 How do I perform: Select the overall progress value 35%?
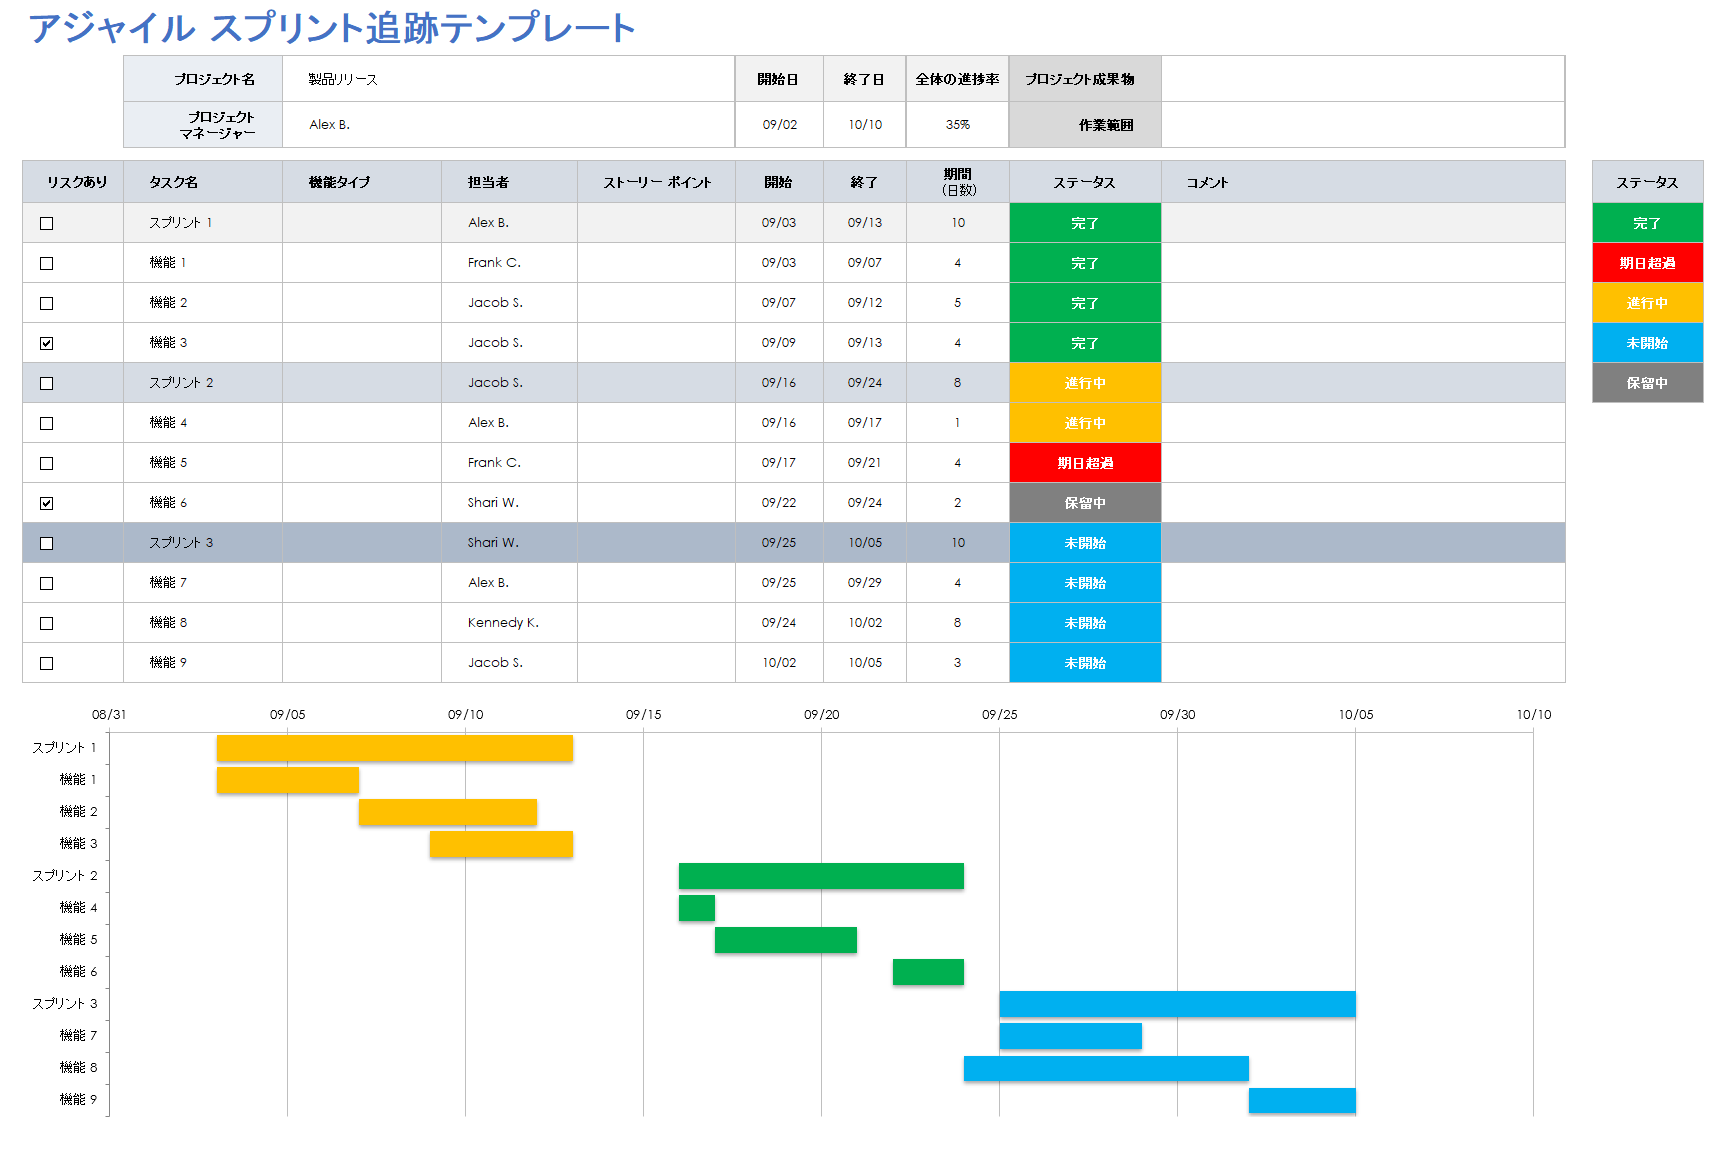(957, 125)
